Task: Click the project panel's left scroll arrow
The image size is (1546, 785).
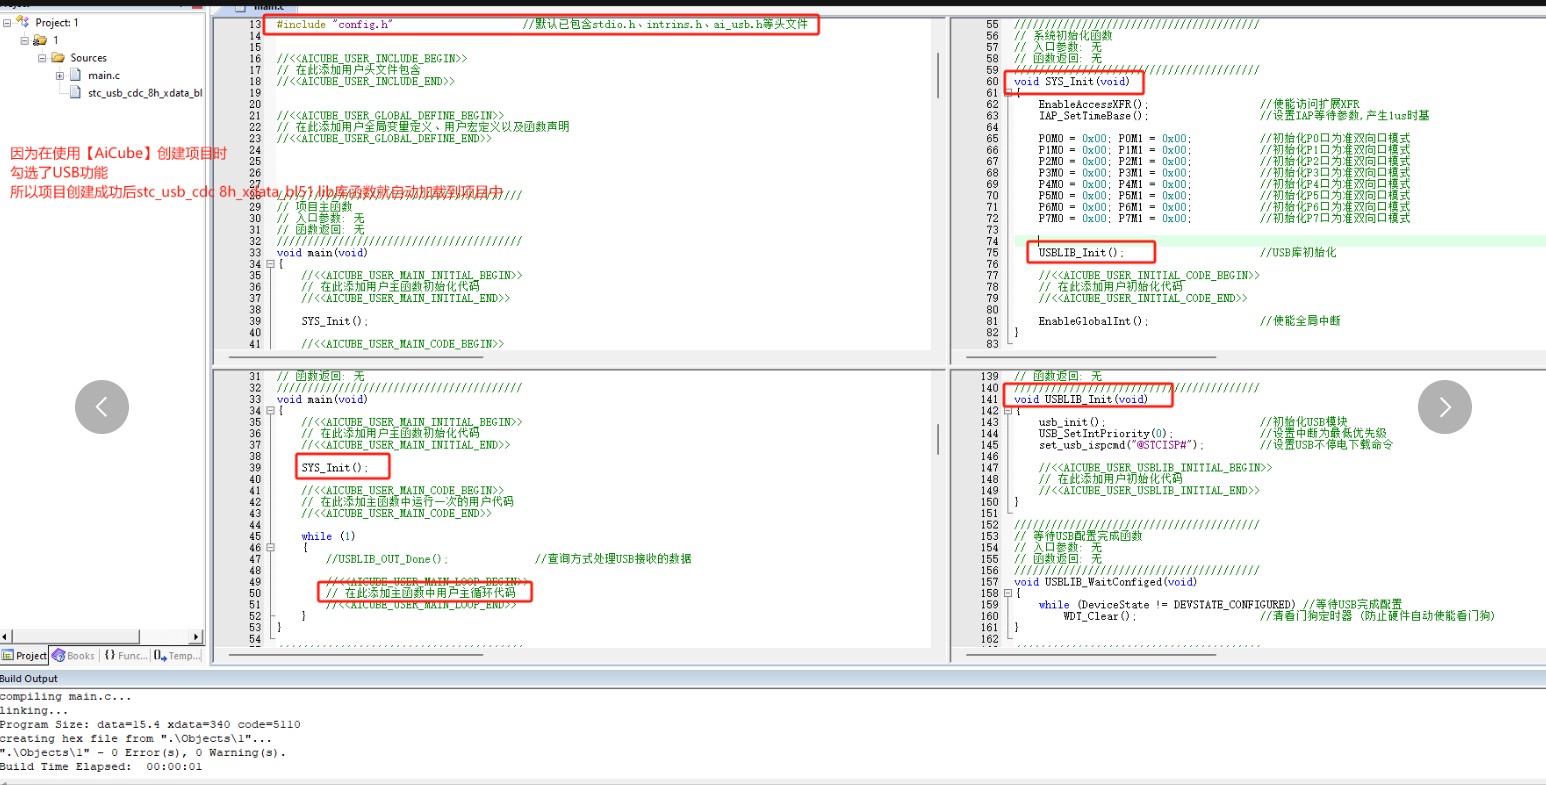Action: click(x=6, y=637)
